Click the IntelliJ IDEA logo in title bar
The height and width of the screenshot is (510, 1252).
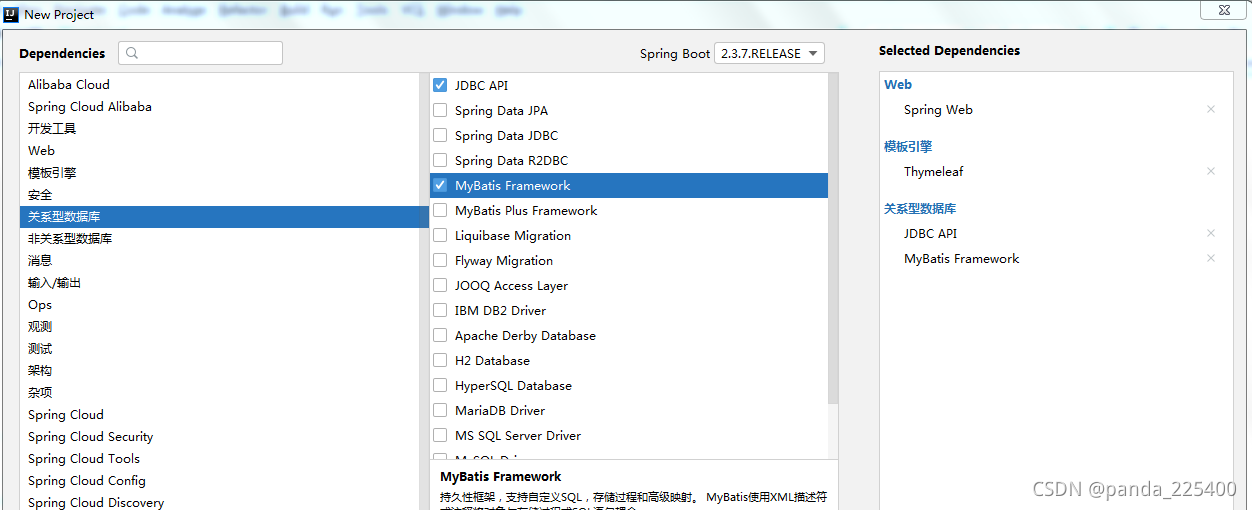(11, 14)
